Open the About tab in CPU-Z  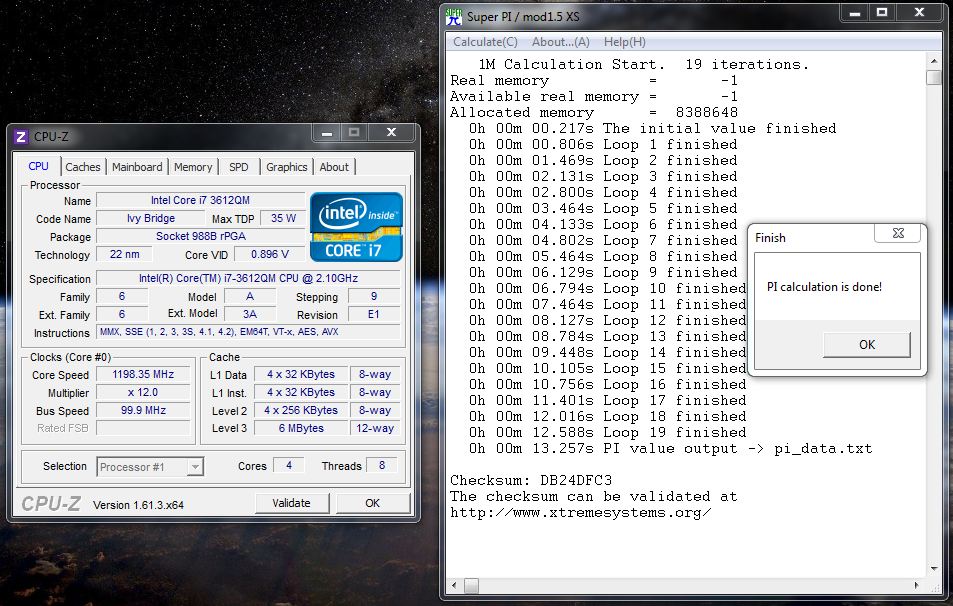(334, 167)
